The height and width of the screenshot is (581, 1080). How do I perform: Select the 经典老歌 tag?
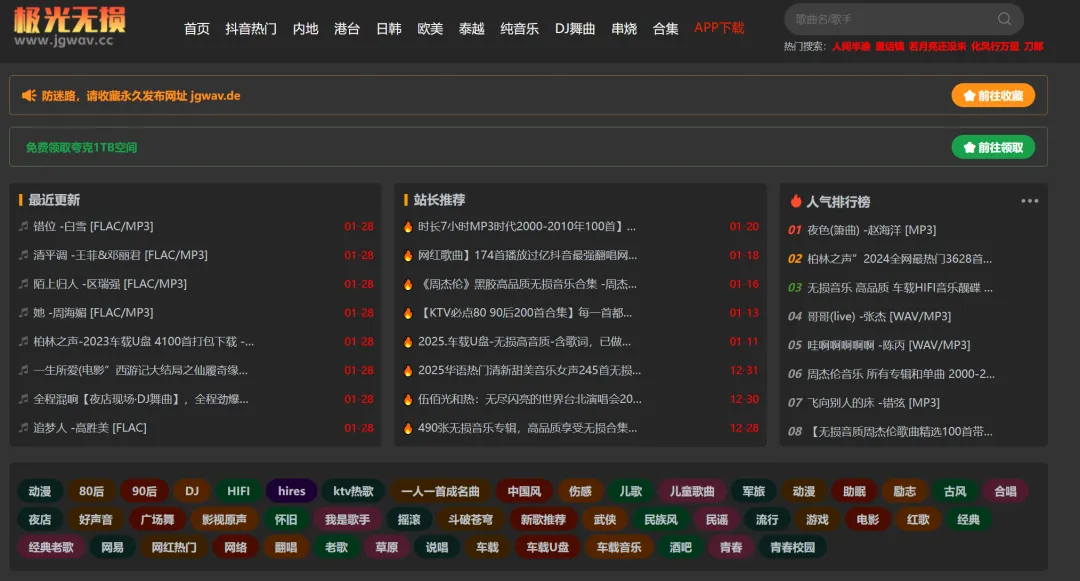[51, 547]
